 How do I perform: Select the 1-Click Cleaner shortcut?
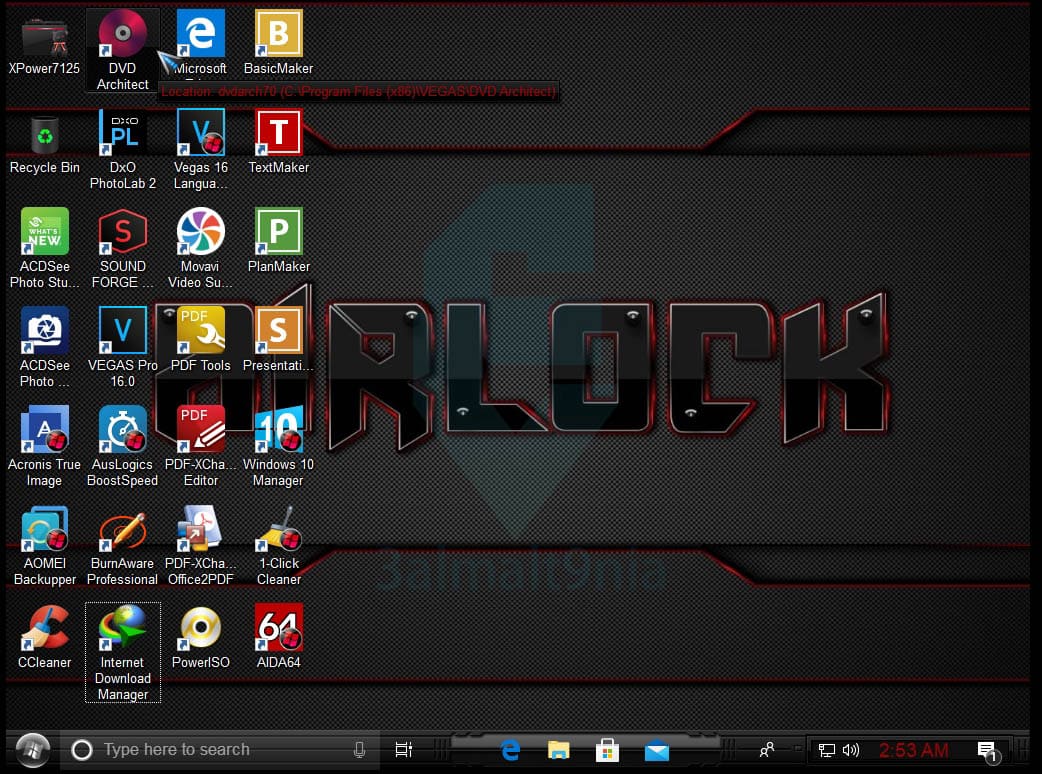[x=278, y=545]
